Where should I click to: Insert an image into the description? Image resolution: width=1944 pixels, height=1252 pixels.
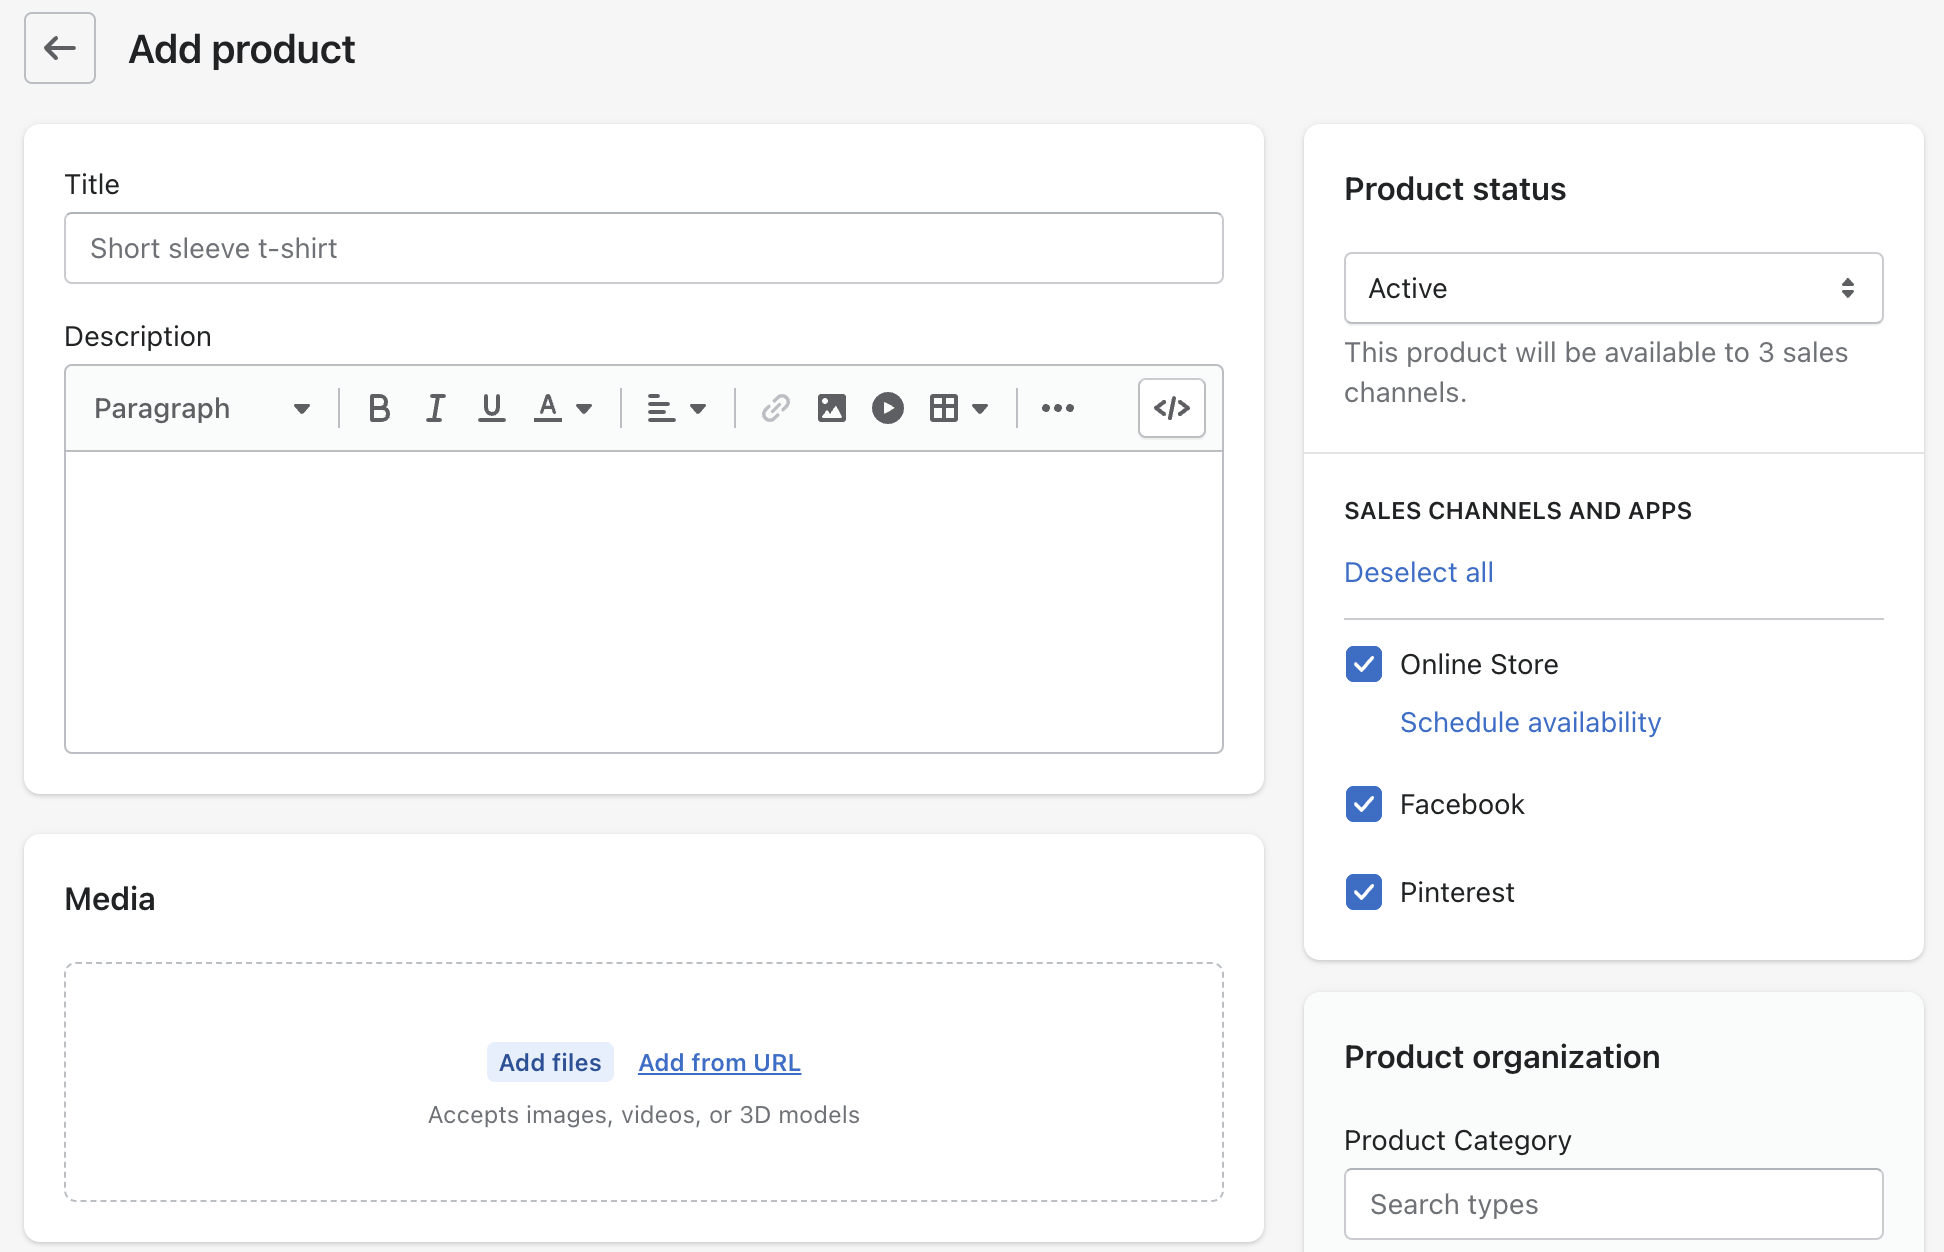pos(831,408)
